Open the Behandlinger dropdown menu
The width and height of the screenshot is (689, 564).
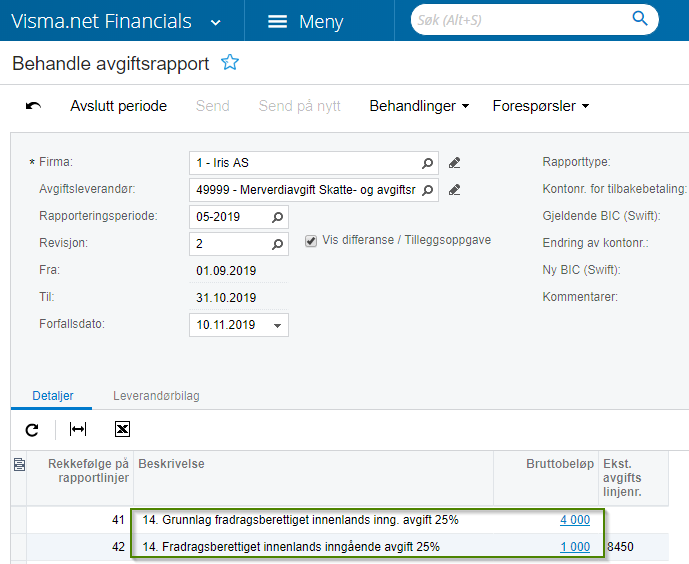(419, 106)
